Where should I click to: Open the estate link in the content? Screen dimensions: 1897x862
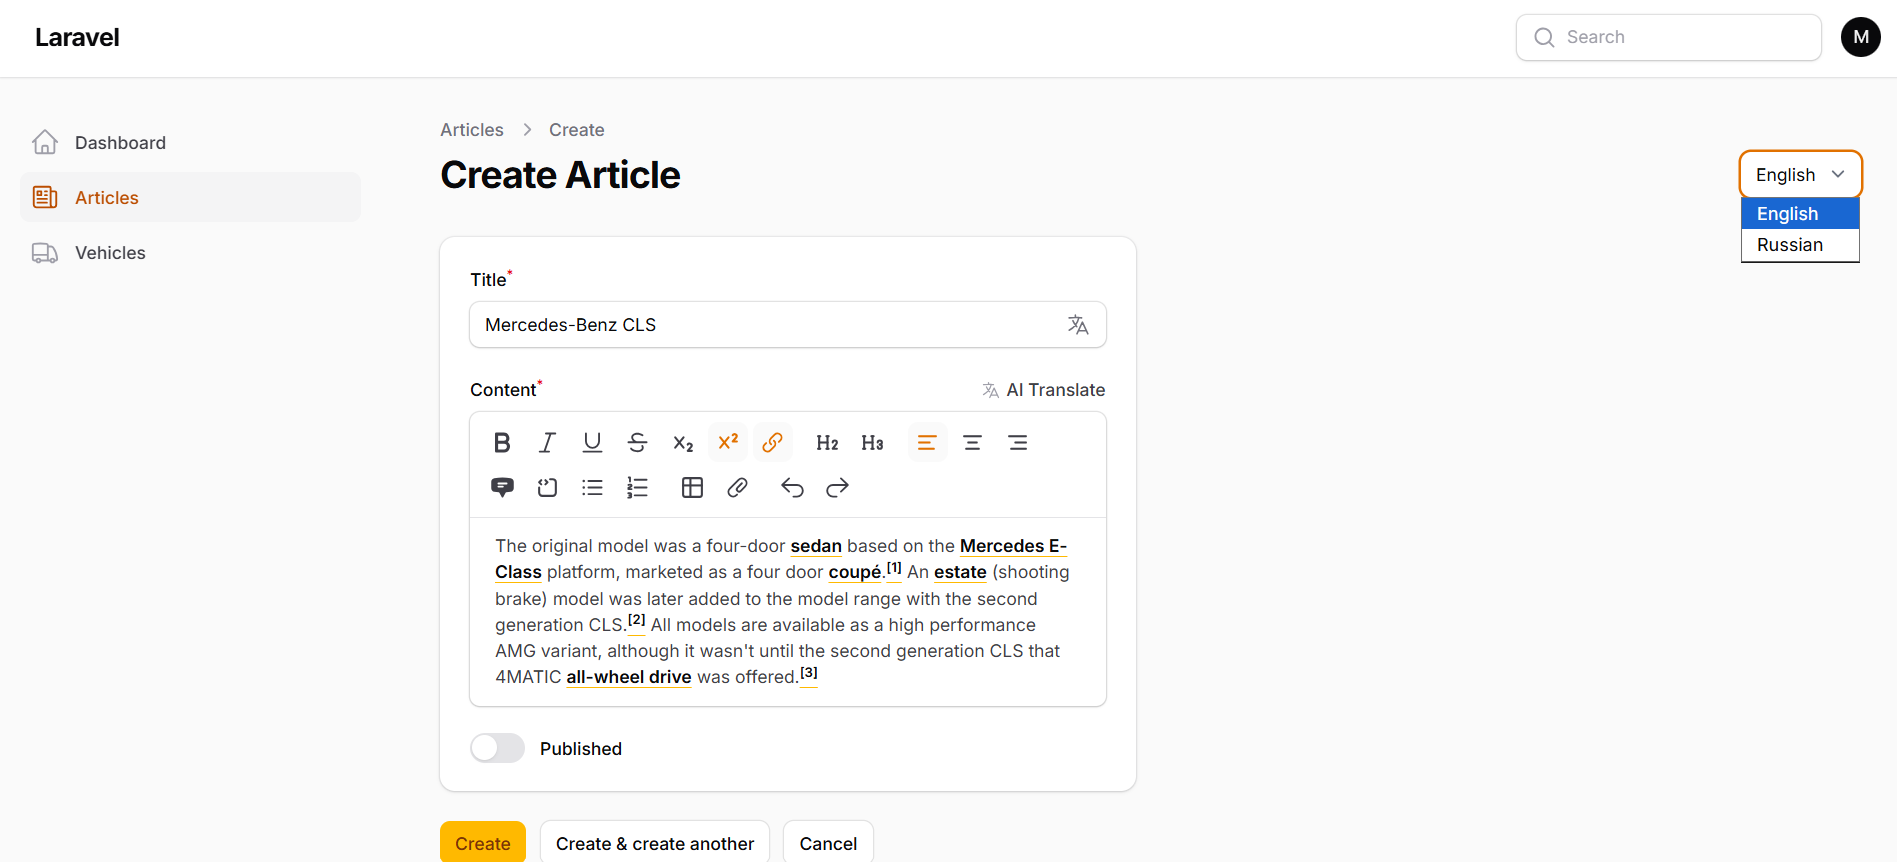click(x=960, y=572)
